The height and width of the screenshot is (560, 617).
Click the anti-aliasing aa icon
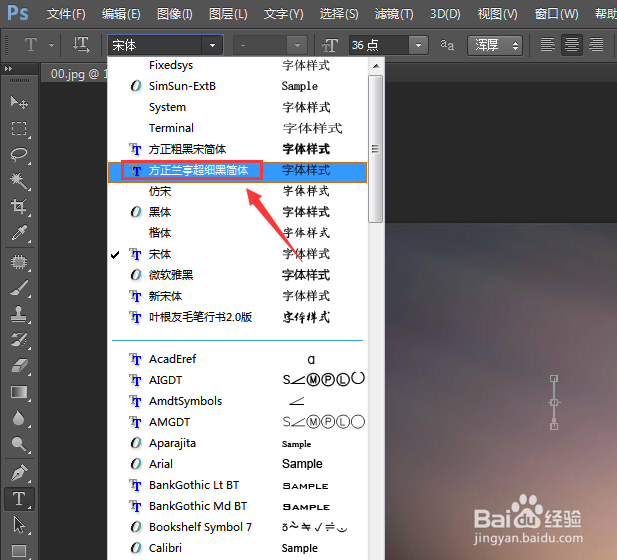[447, 44]
